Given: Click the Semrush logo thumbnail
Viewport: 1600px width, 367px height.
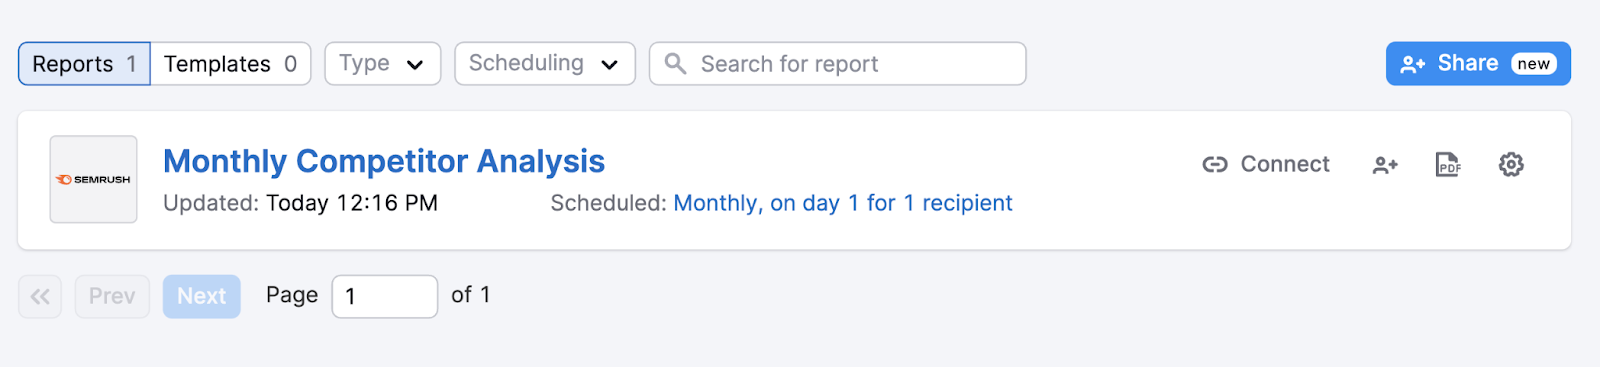Looking at the screenshot, I should 93,179.
